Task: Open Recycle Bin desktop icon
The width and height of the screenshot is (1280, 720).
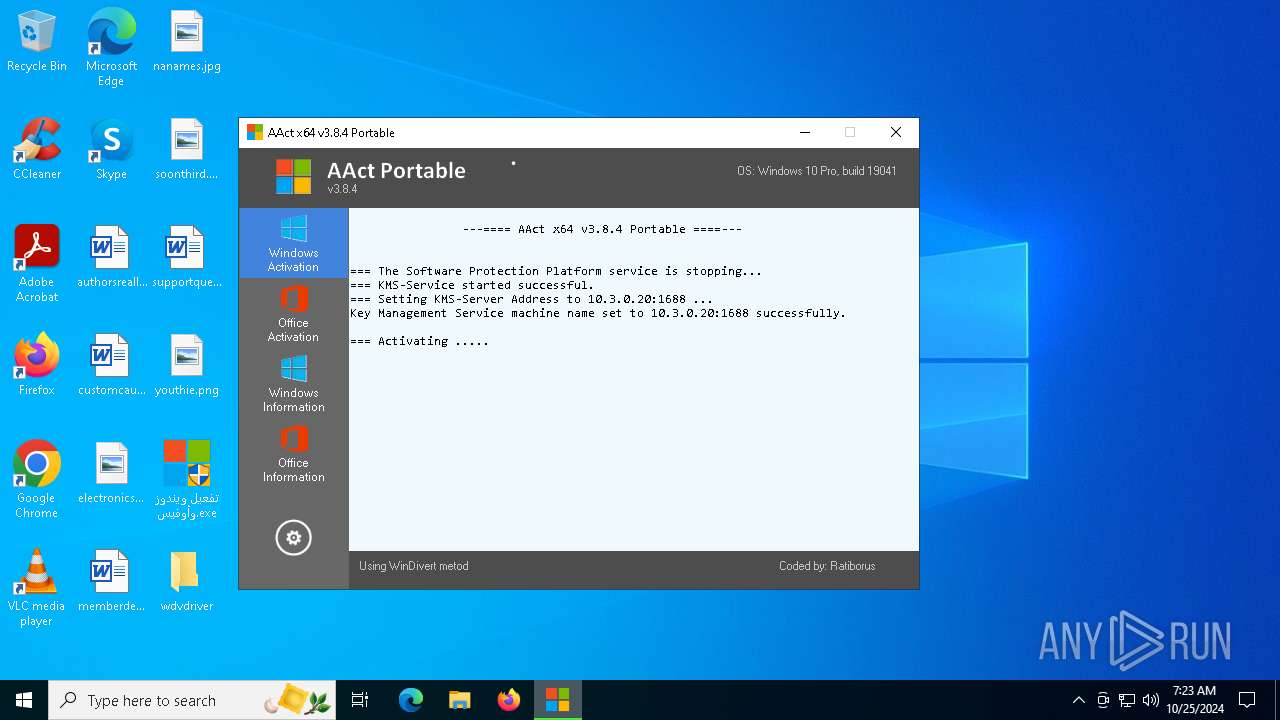Action: tap(37, 42)
